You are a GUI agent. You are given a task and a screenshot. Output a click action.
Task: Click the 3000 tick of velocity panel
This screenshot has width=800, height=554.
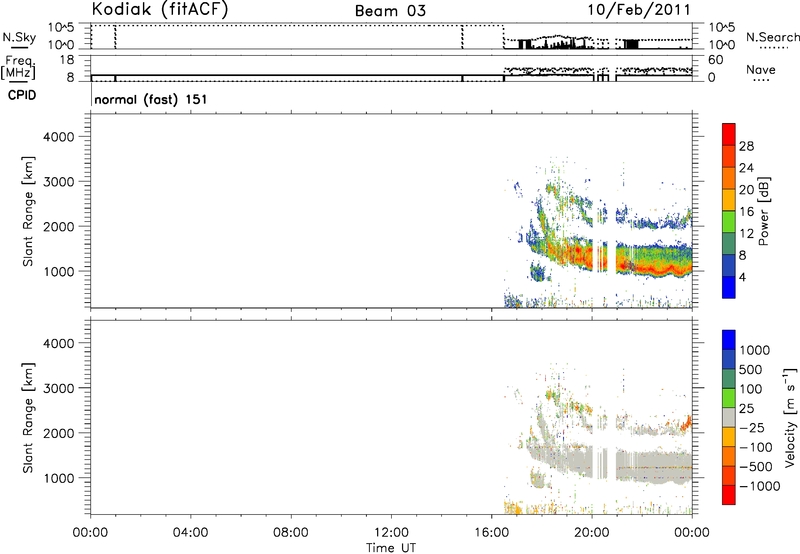pos(59,388)
